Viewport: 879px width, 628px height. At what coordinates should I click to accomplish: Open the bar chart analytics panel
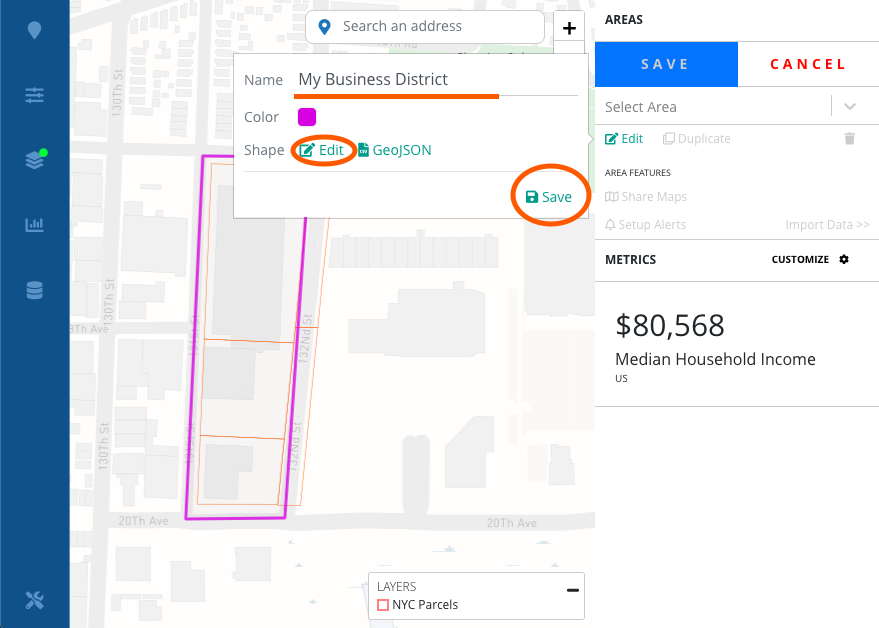click(x=34, y=225)
